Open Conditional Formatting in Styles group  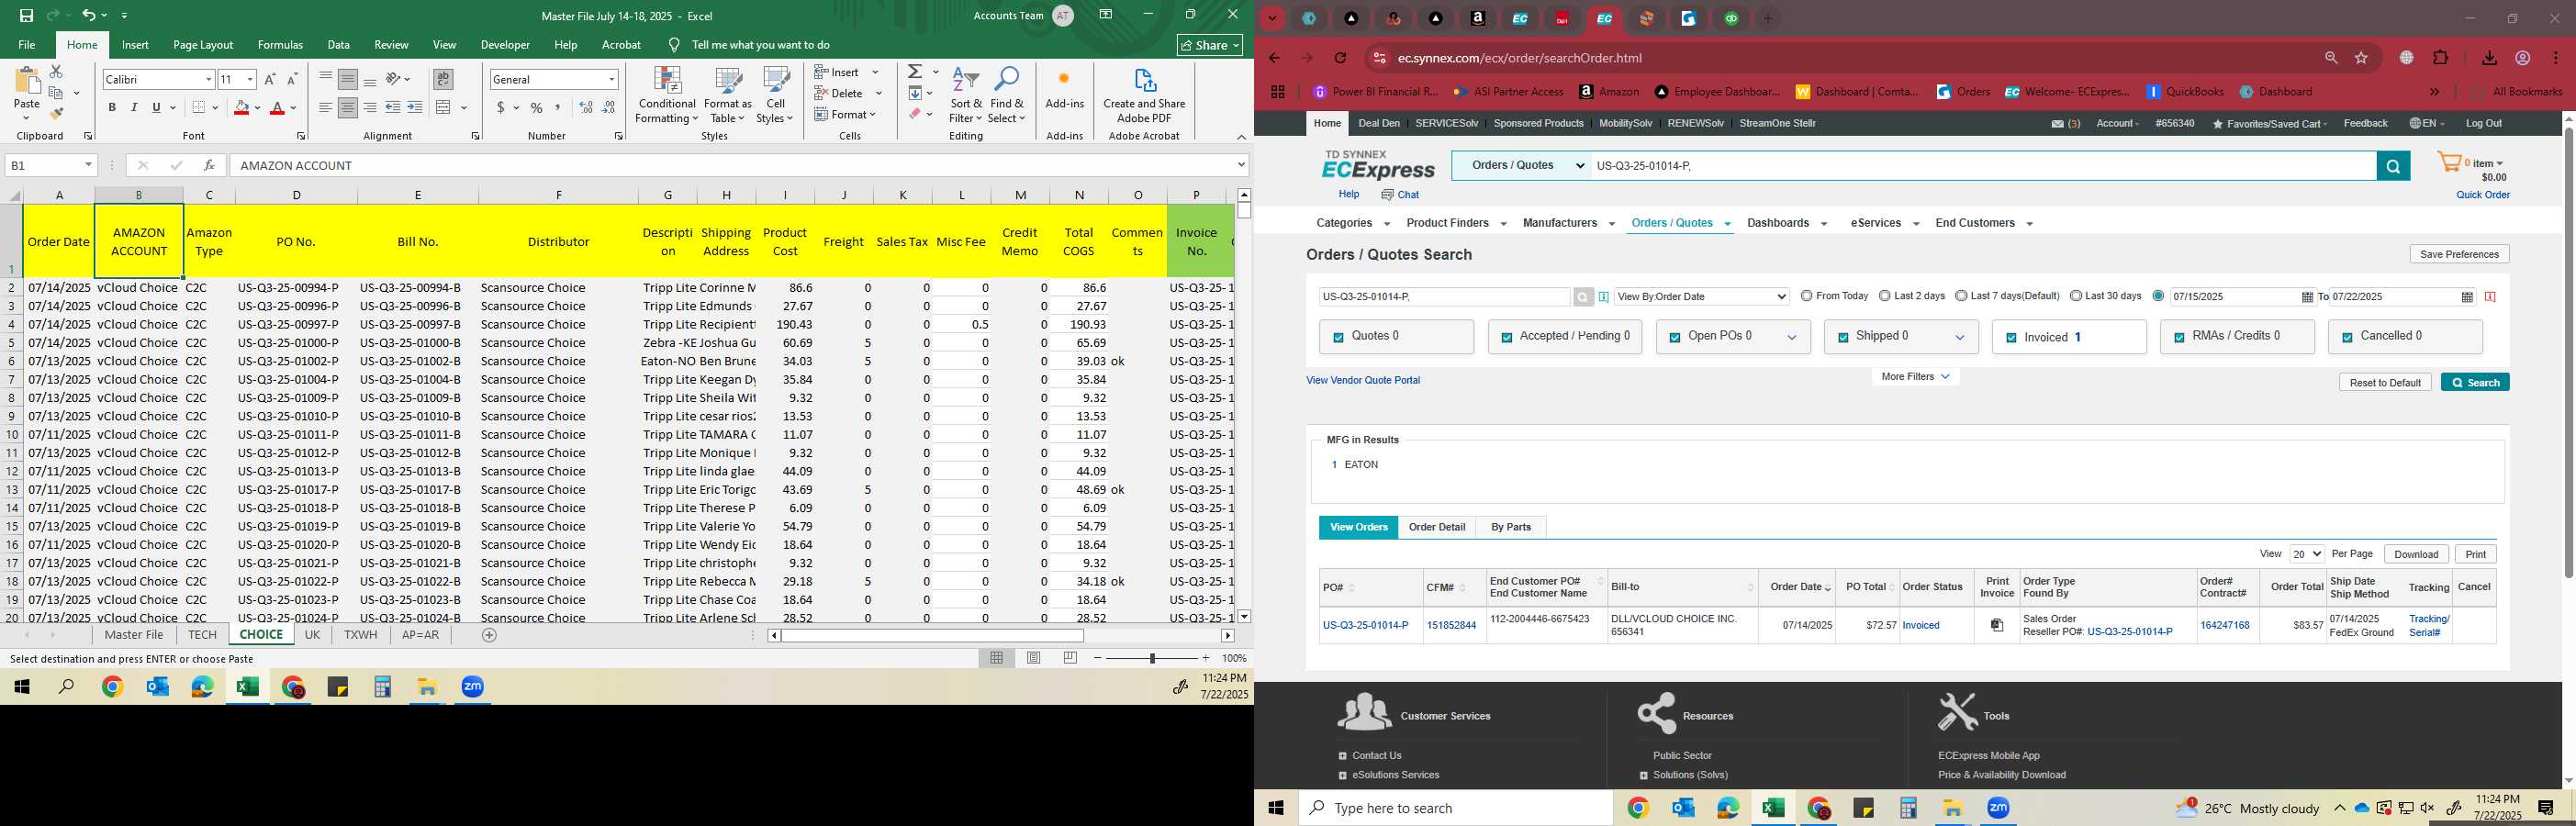pyautogui.click(x=667, y=95)
